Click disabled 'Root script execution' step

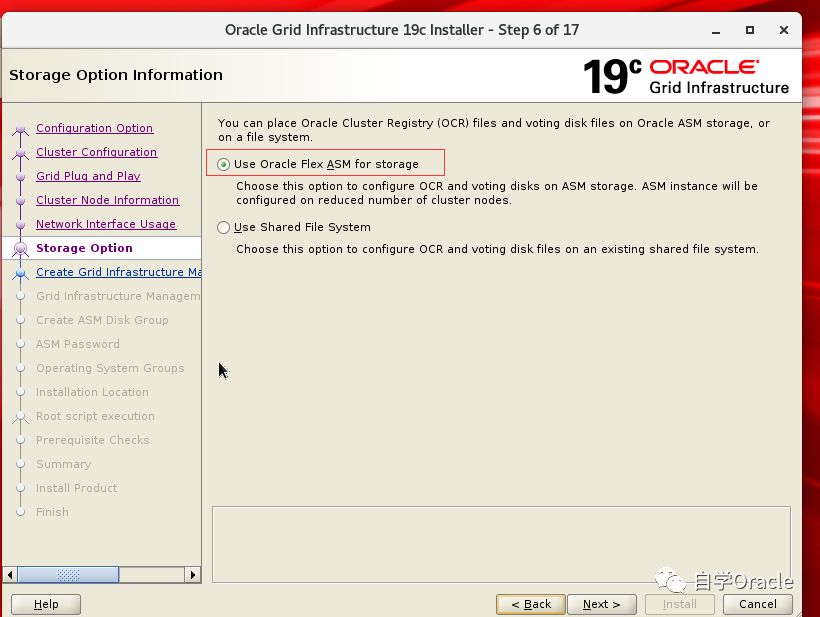pos(95,416)
